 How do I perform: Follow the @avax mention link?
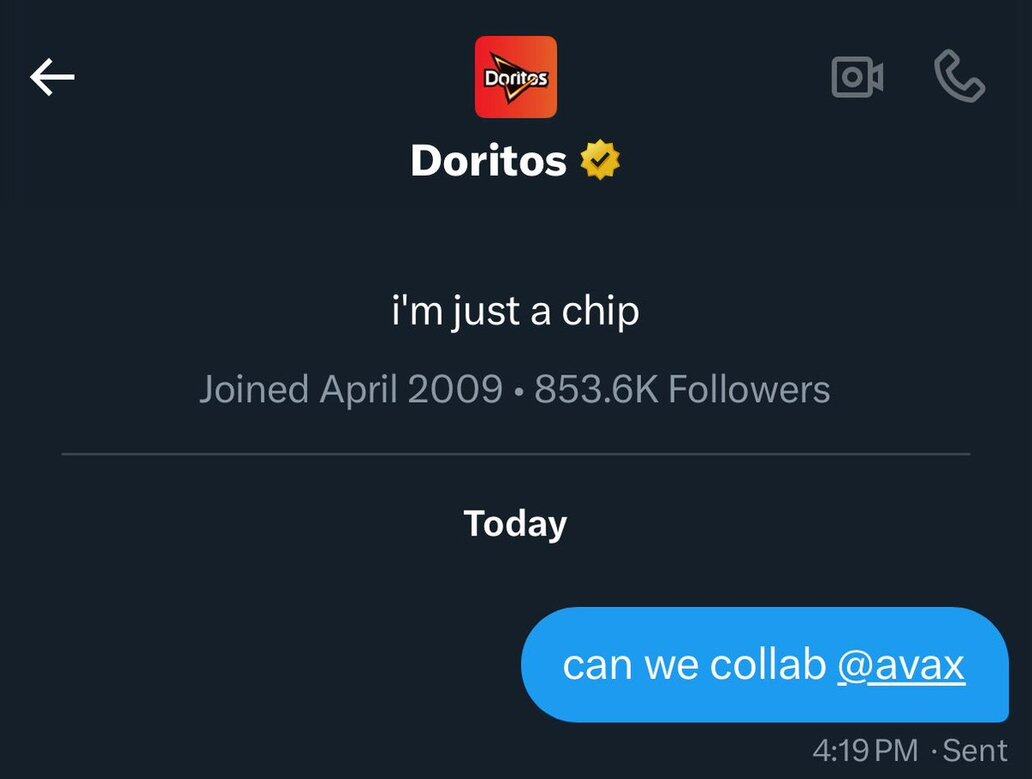[900, 665]
